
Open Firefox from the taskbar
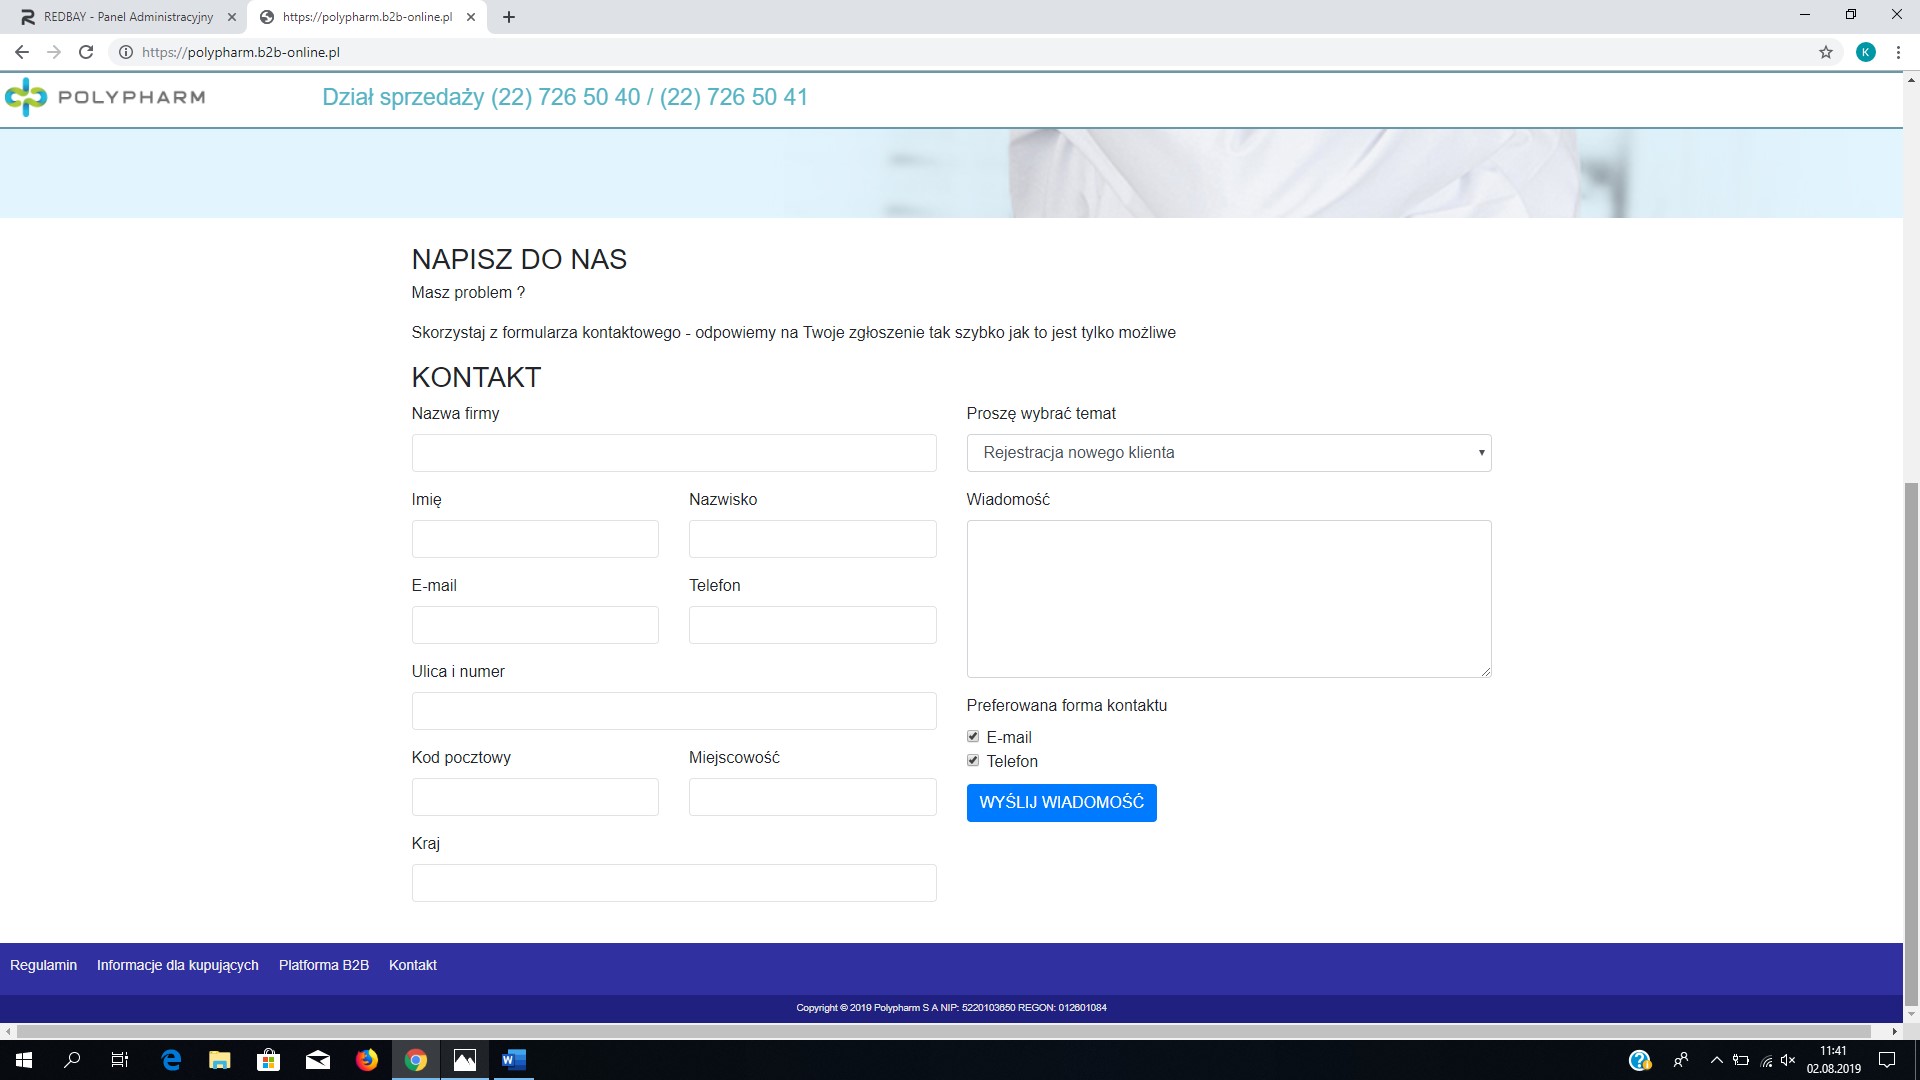[x=367, y=1060]
